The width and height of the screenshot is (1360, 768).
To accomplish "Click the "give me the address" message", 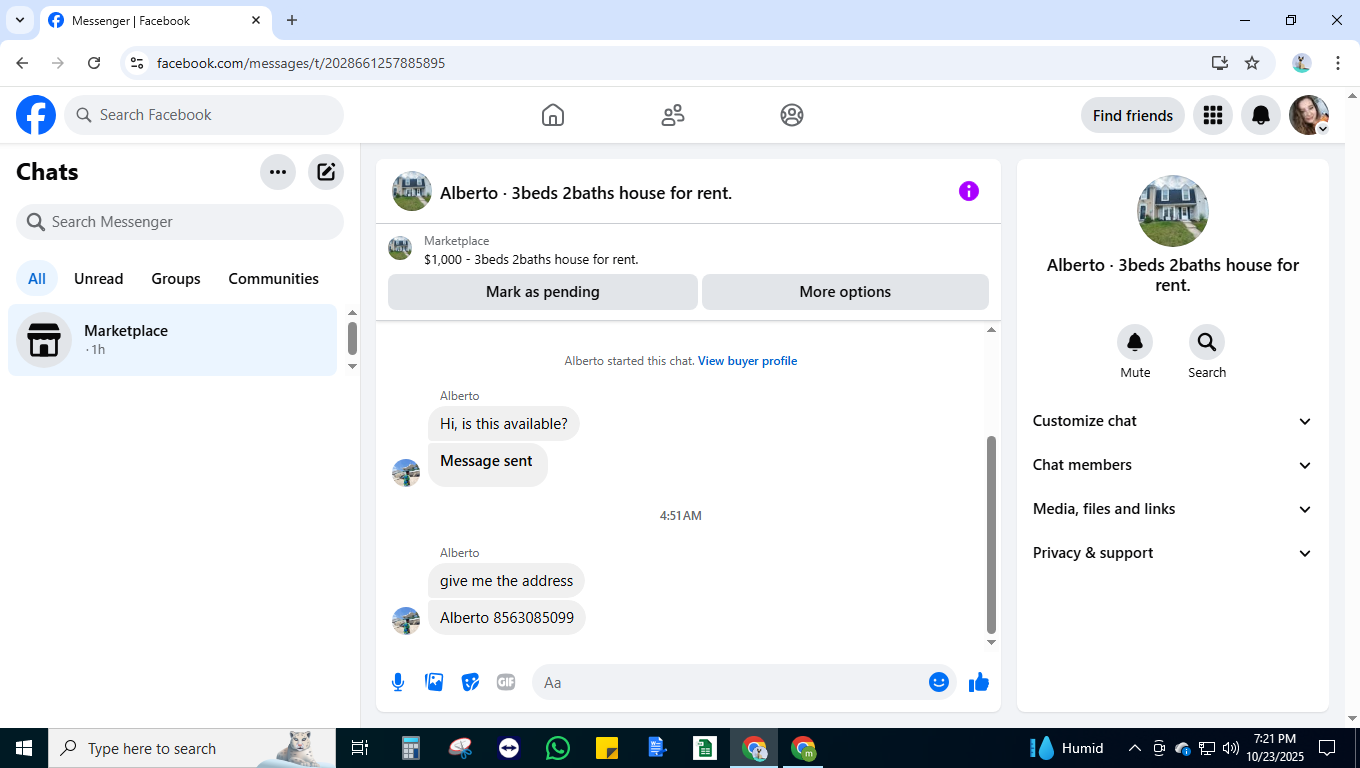I will pos(506,581).
